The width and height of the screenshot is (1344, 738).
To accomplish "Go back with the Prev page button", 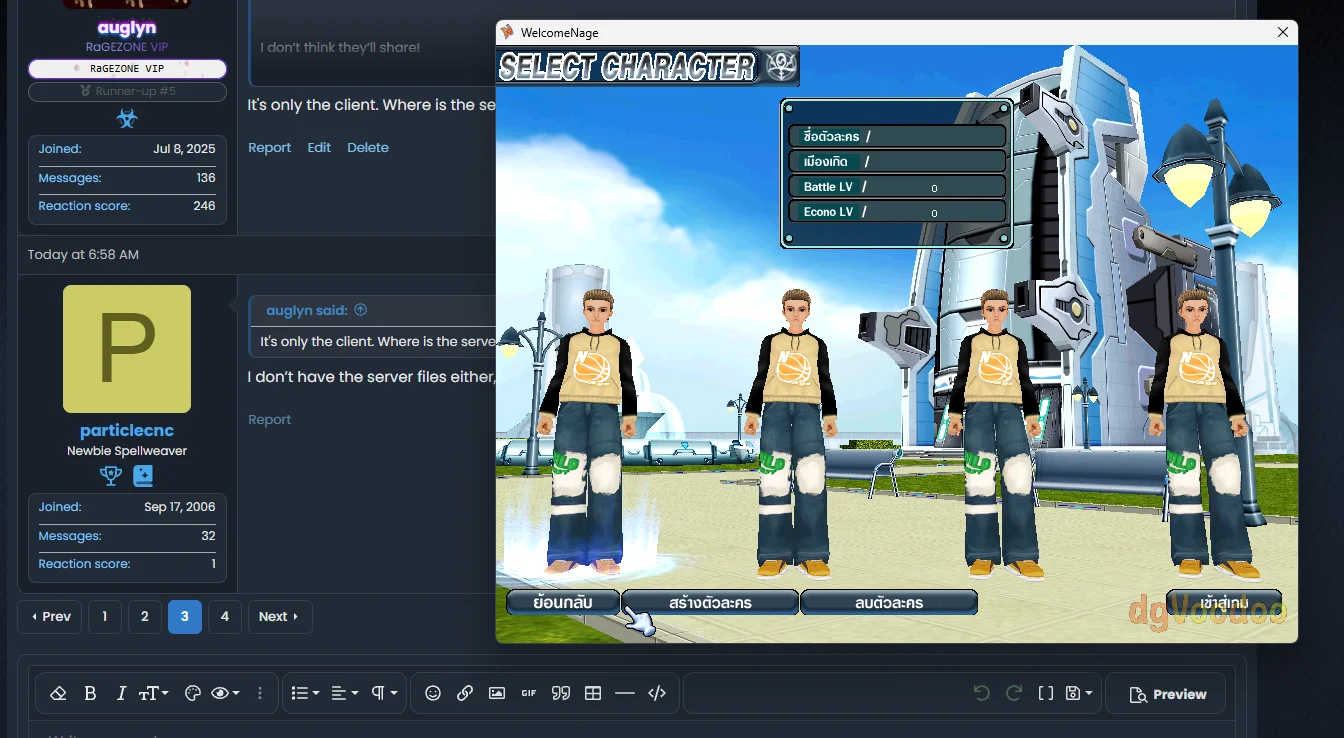I will point(49,617).
